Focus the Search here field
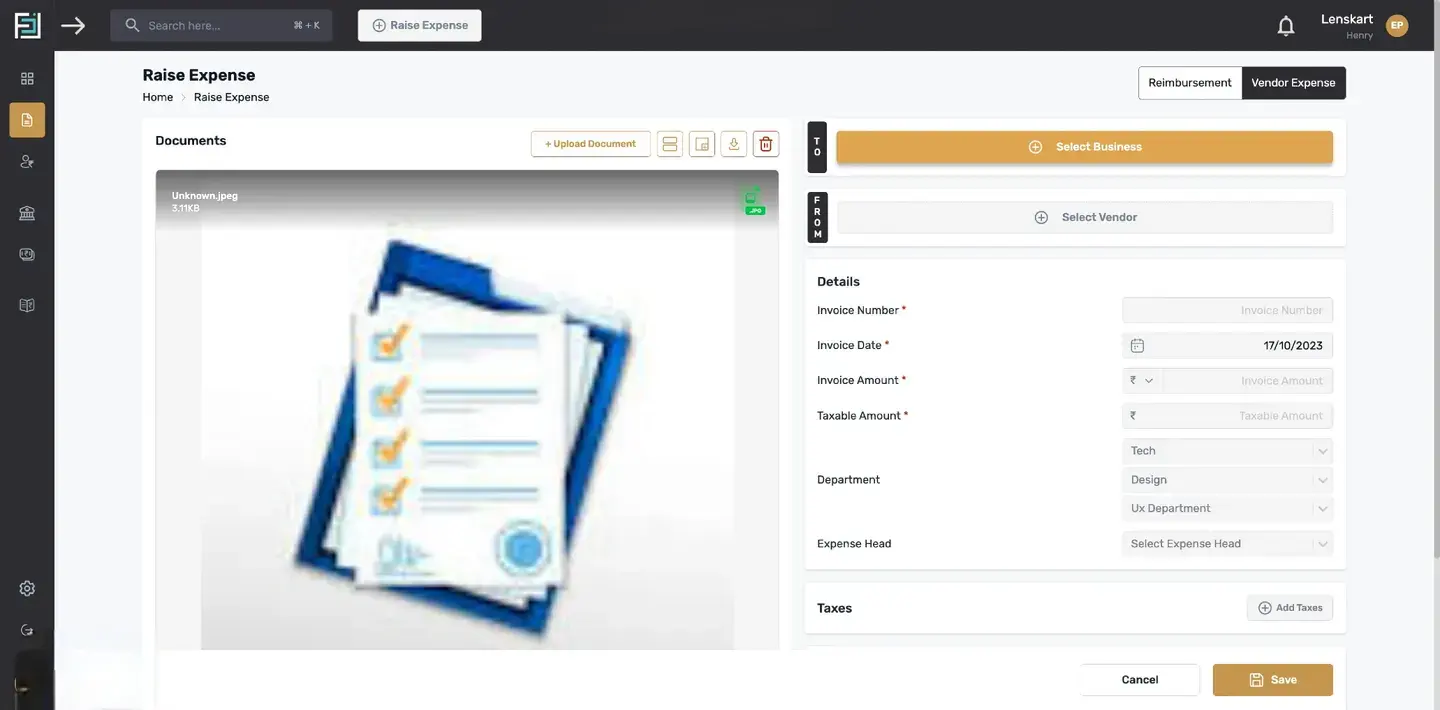This screenshot has width=1440, height=710. click(221, 25)
